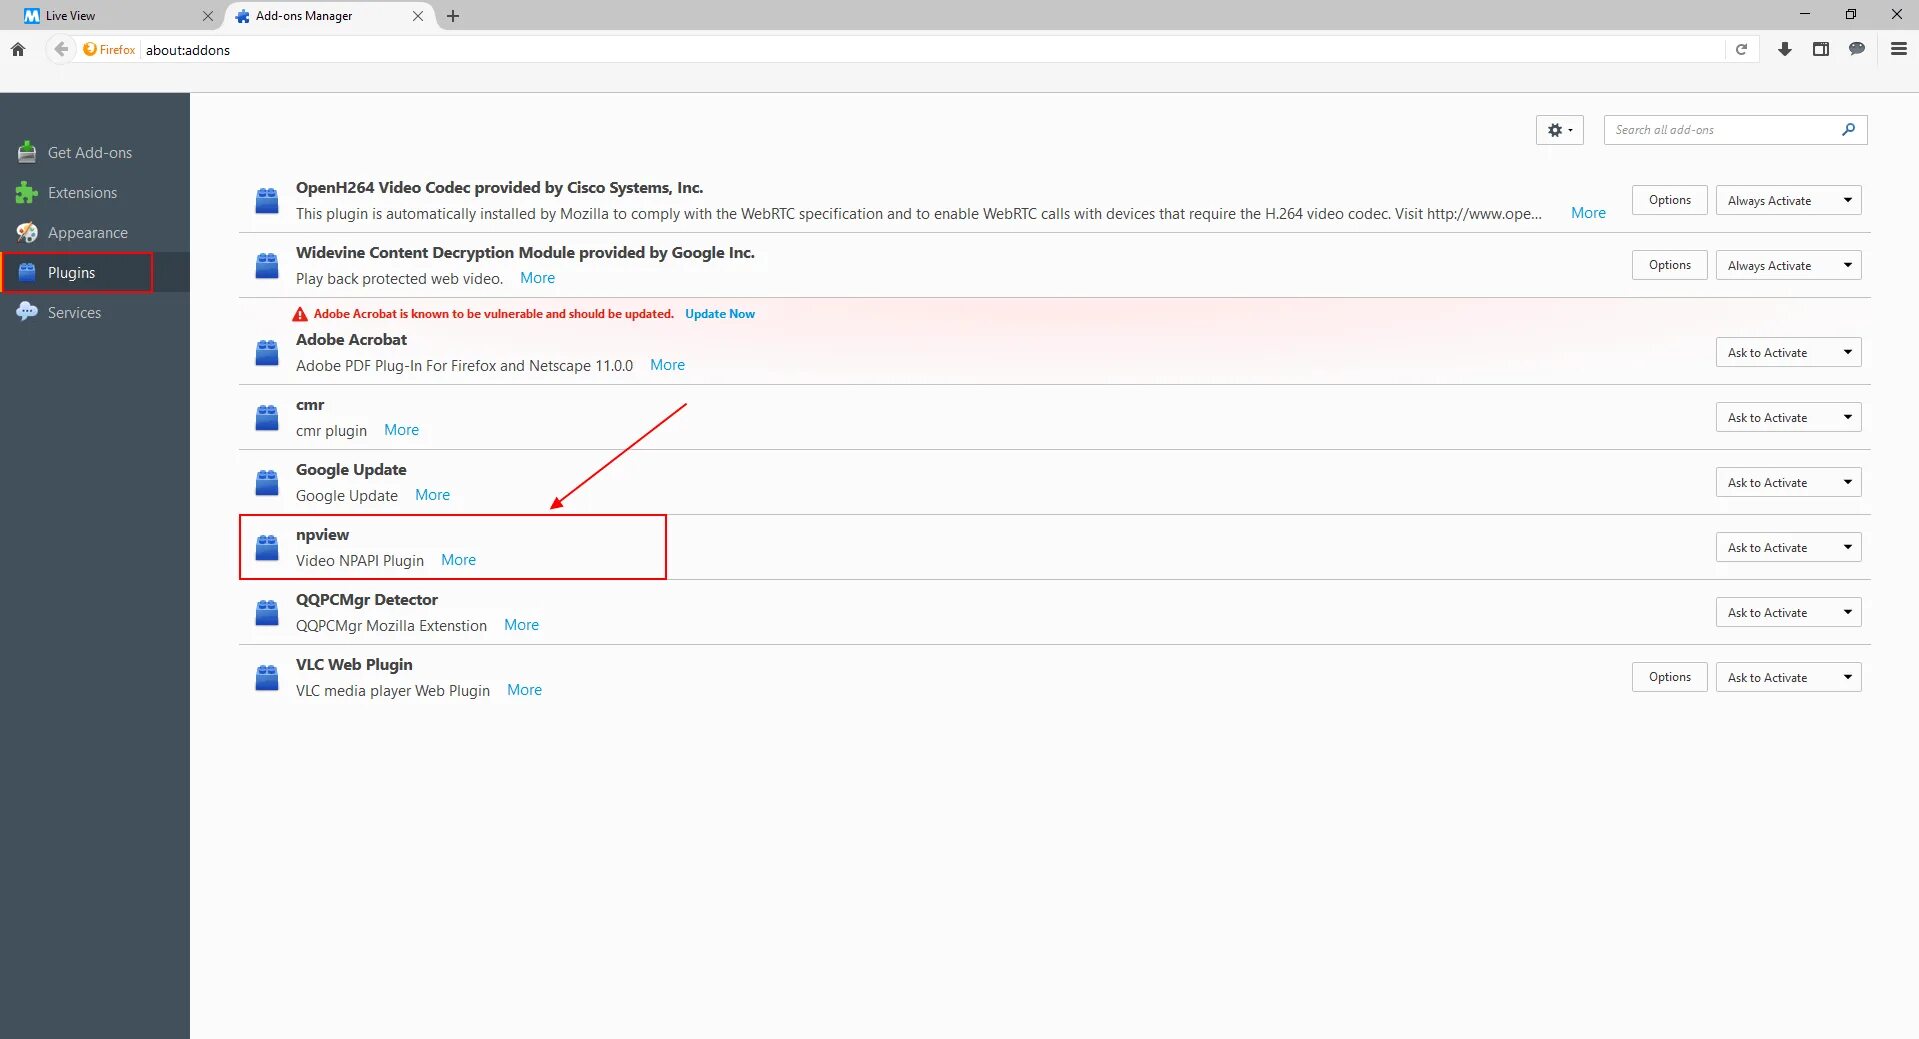Image resolution: width=1919 pixels, height=1039 pixels.
Task: Click Update Now for Adobe Acrobat
Action: coord(720,314)
